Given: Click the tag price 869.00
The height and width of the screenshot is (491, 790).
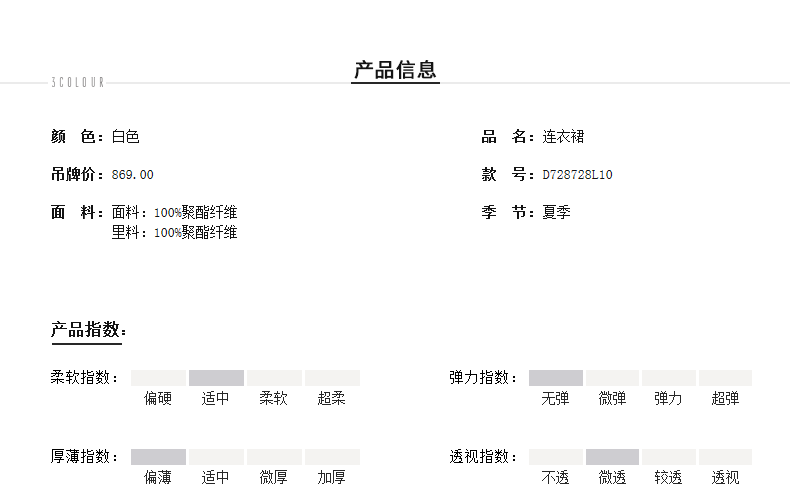Looking at the screenshot, I should 133,175.
